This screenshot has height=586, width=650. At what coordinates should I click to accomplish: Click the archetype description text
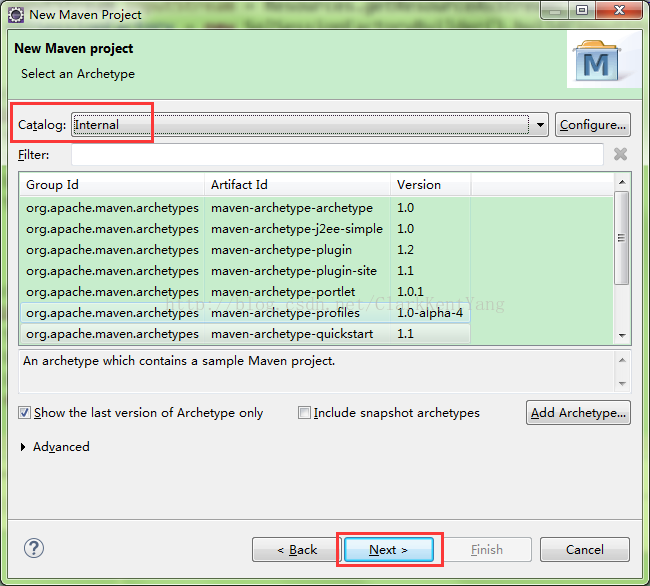179,361
